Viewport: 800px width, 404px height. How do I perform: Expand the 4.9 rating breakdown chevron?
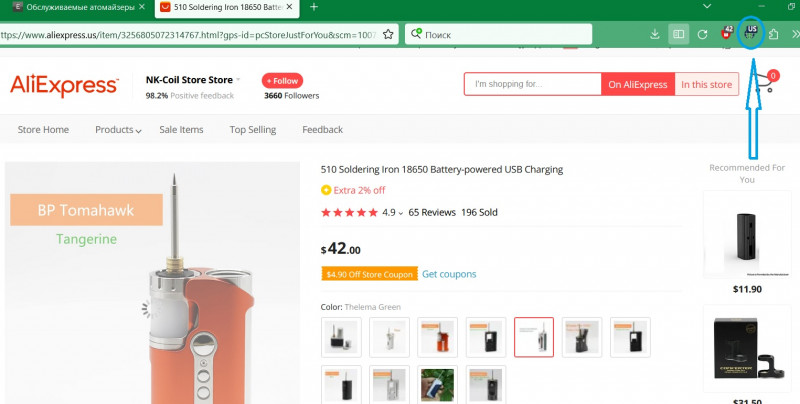click(401, 213)
